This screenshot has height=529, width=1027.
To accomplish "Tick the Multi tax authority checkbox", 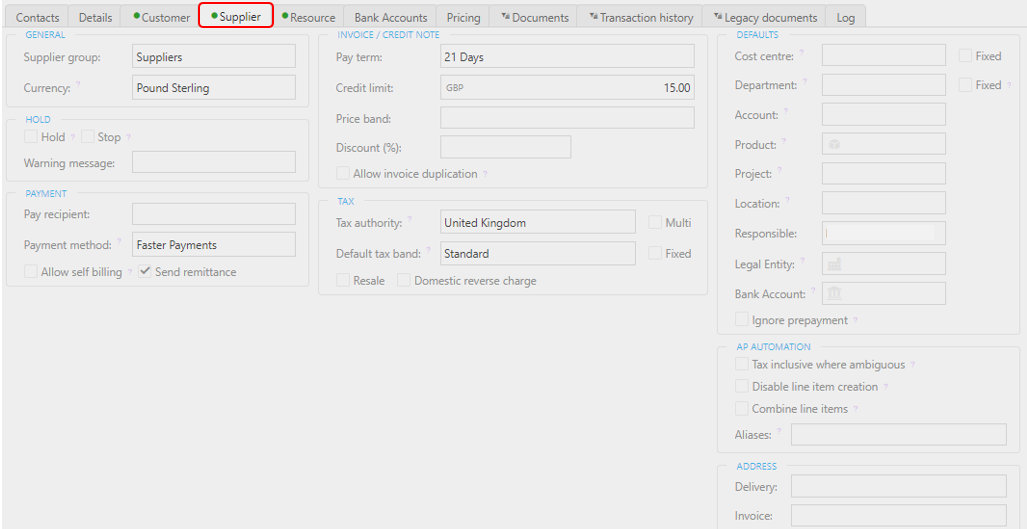I will pyautogui.click(x=655, y=223).
